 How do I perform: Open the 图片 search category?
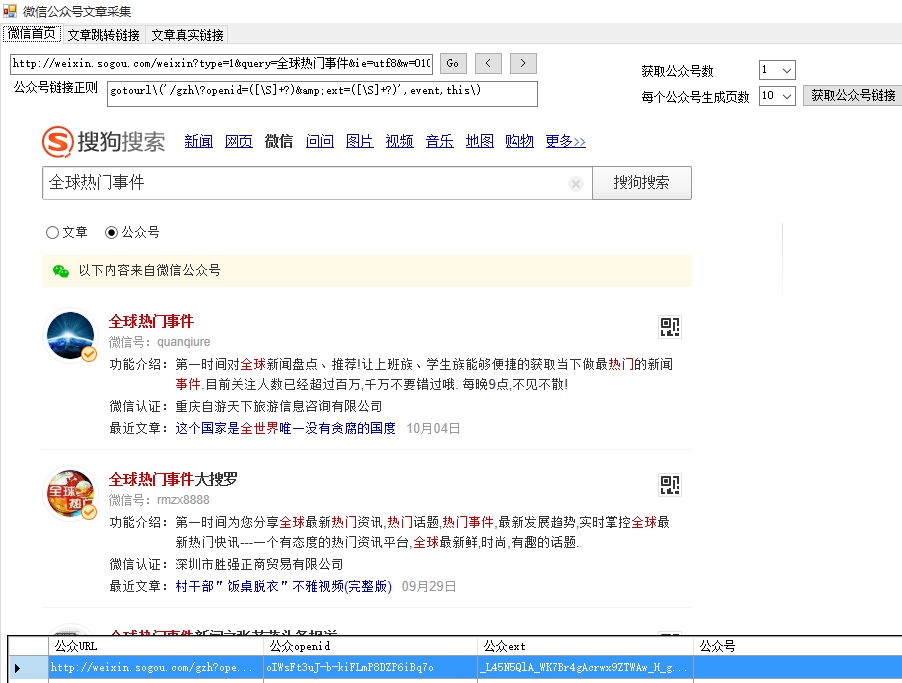pyautogui.click(x=360, y=141)
